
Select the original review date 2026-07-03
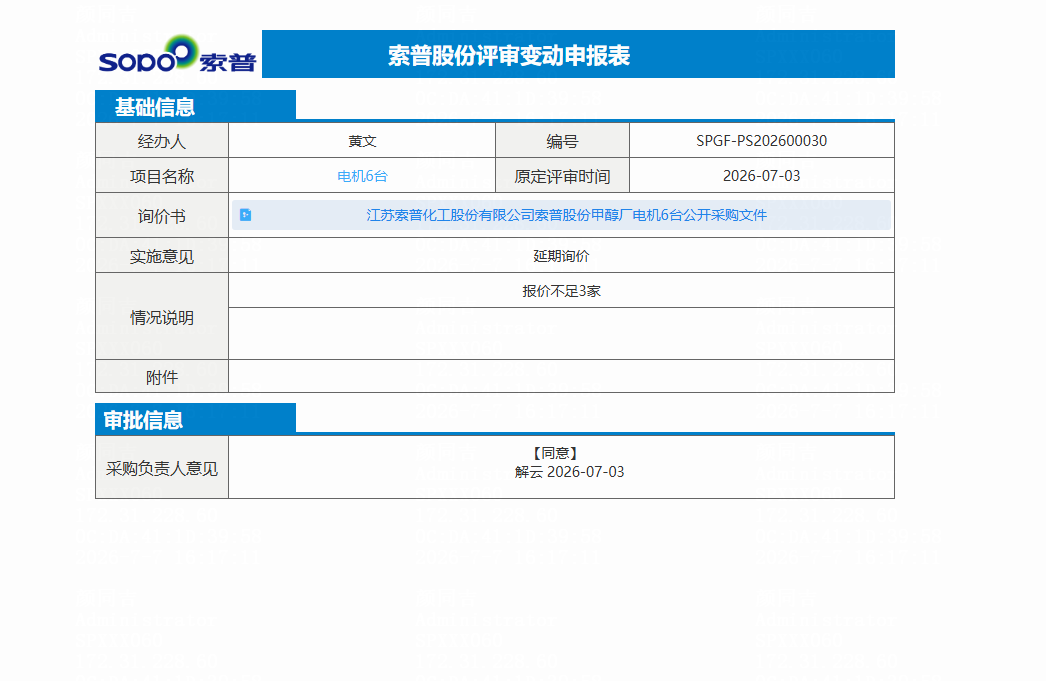(x=761, y=176)
